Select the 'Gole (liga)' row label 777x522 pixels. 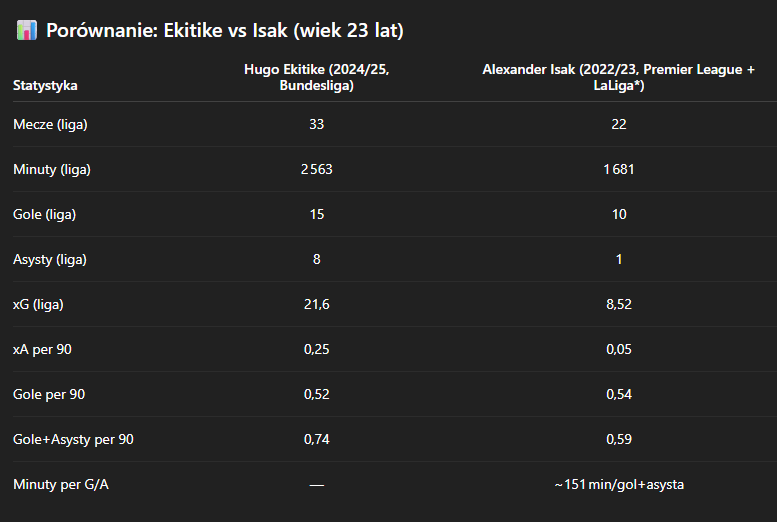tap(45, 214)
